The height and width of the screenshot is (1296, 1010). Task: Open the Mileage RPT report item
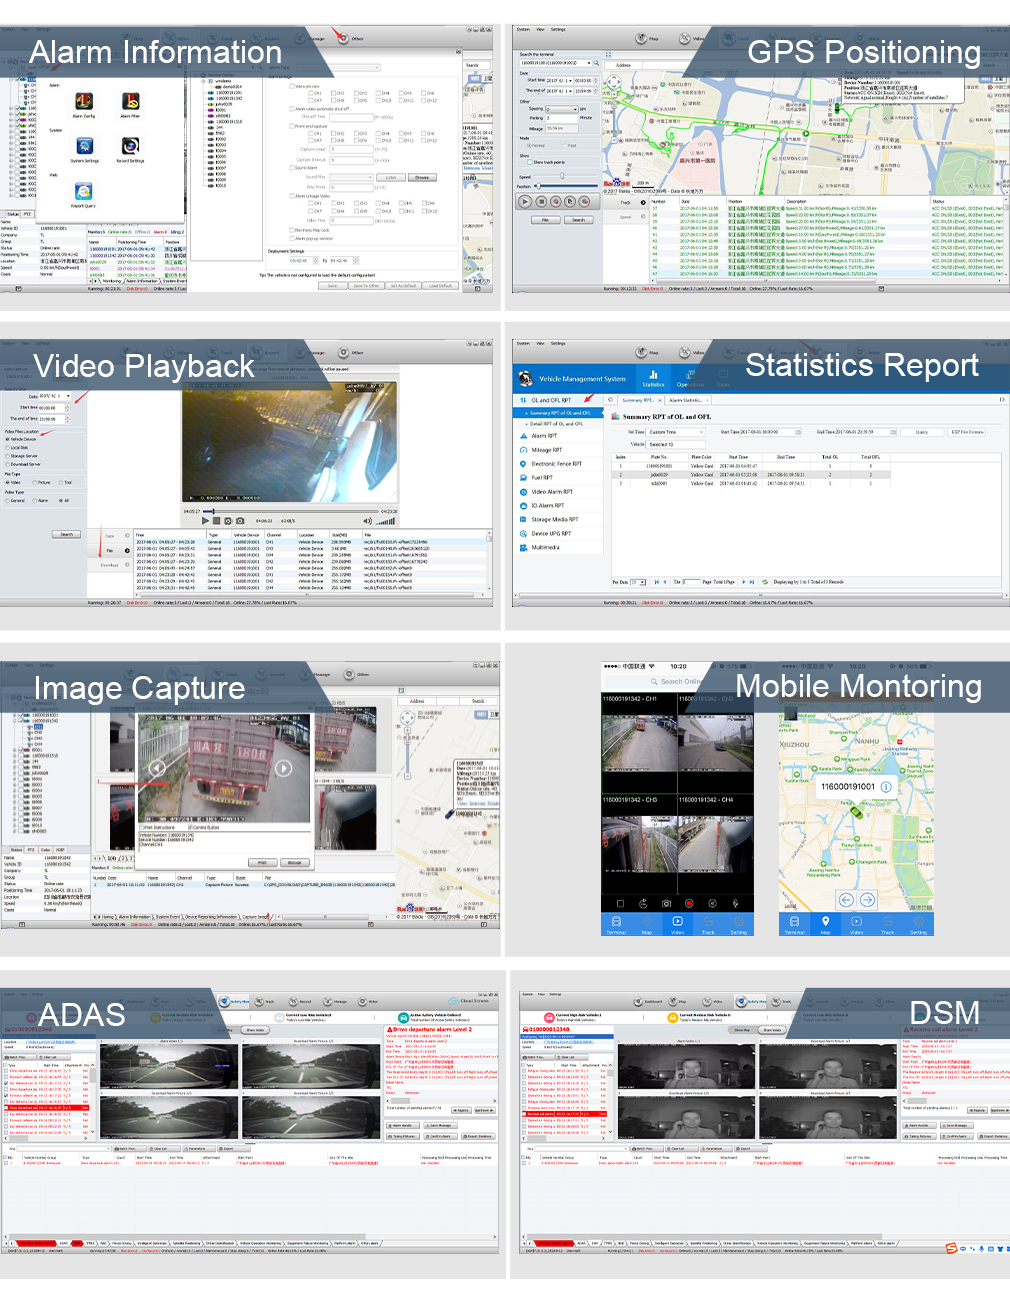pyautogui.click(x=546, y=450)
